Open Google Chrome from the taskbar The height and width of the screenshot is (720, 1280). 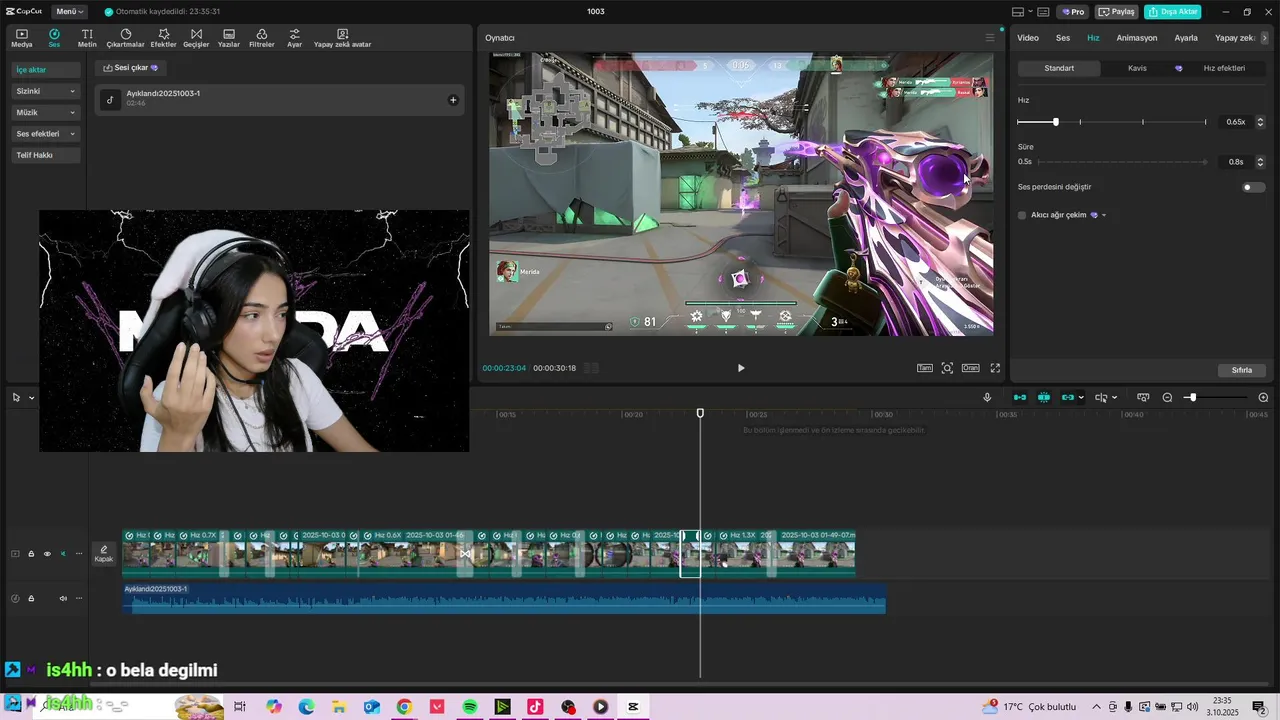click(x=404, y=707)
